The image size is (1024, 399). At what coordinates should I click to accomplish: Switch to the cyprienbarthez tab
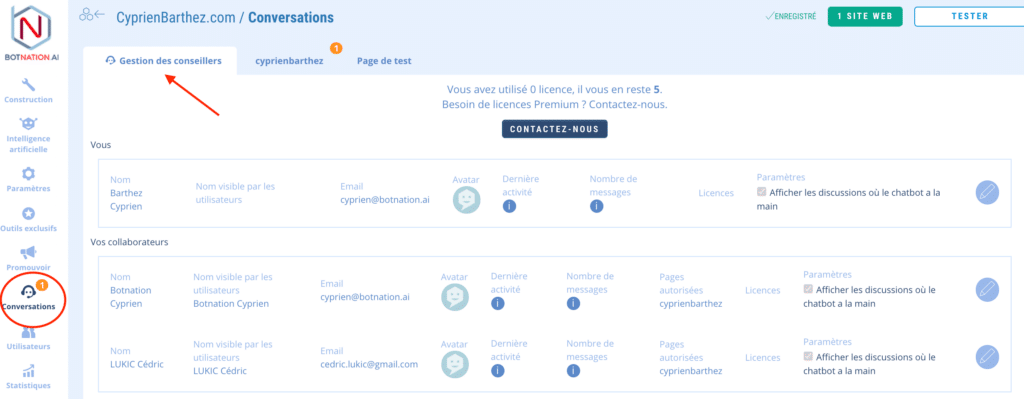[x=289, y=61]
